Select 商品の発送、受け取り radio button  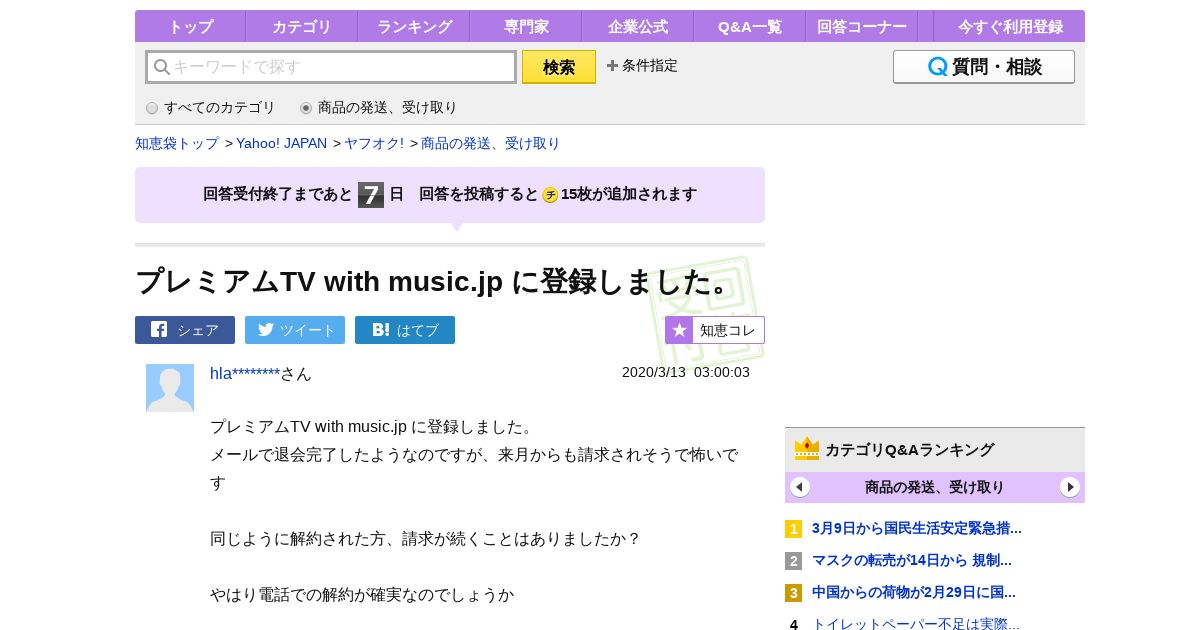point(306,108)
